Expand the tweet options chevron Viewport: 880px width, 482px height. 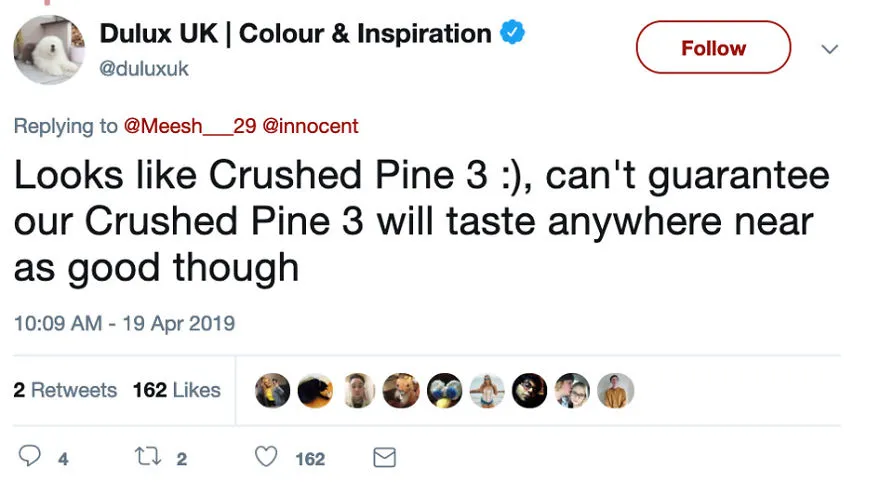829,49
